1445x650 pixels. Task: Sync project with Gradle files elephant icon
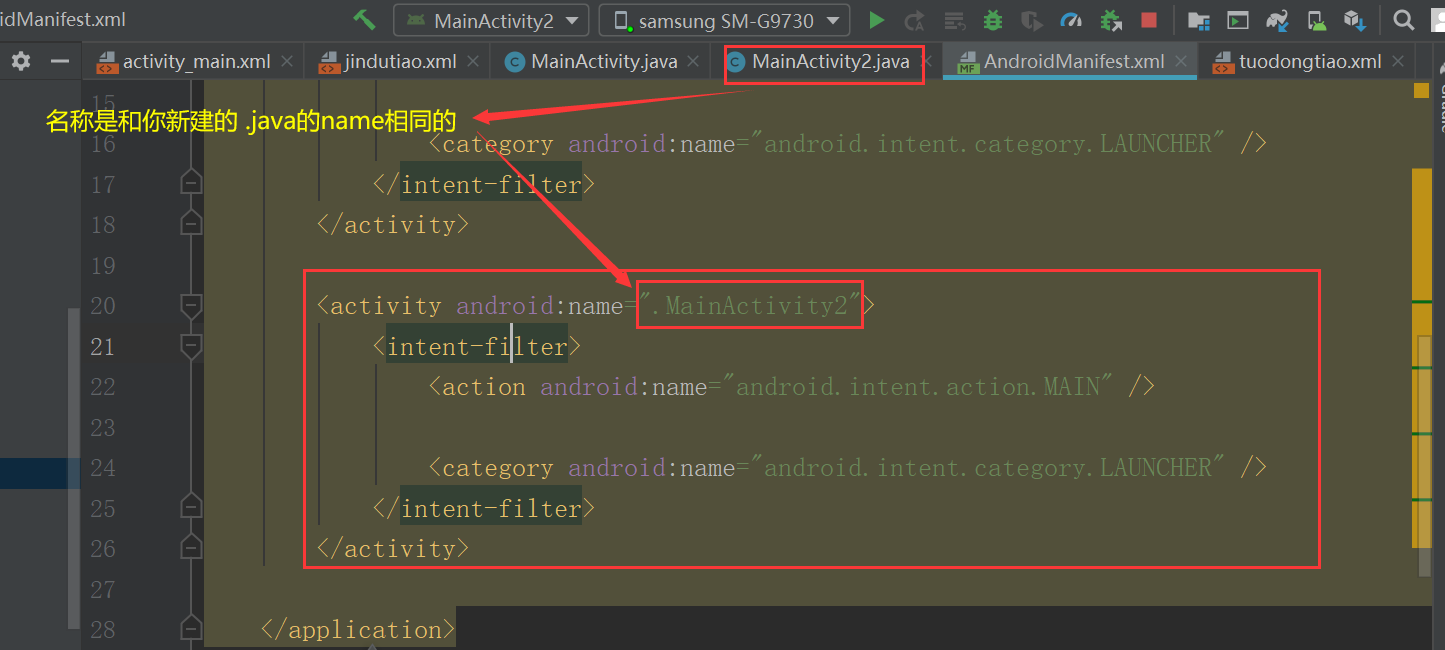click(x=1276, y=19)
